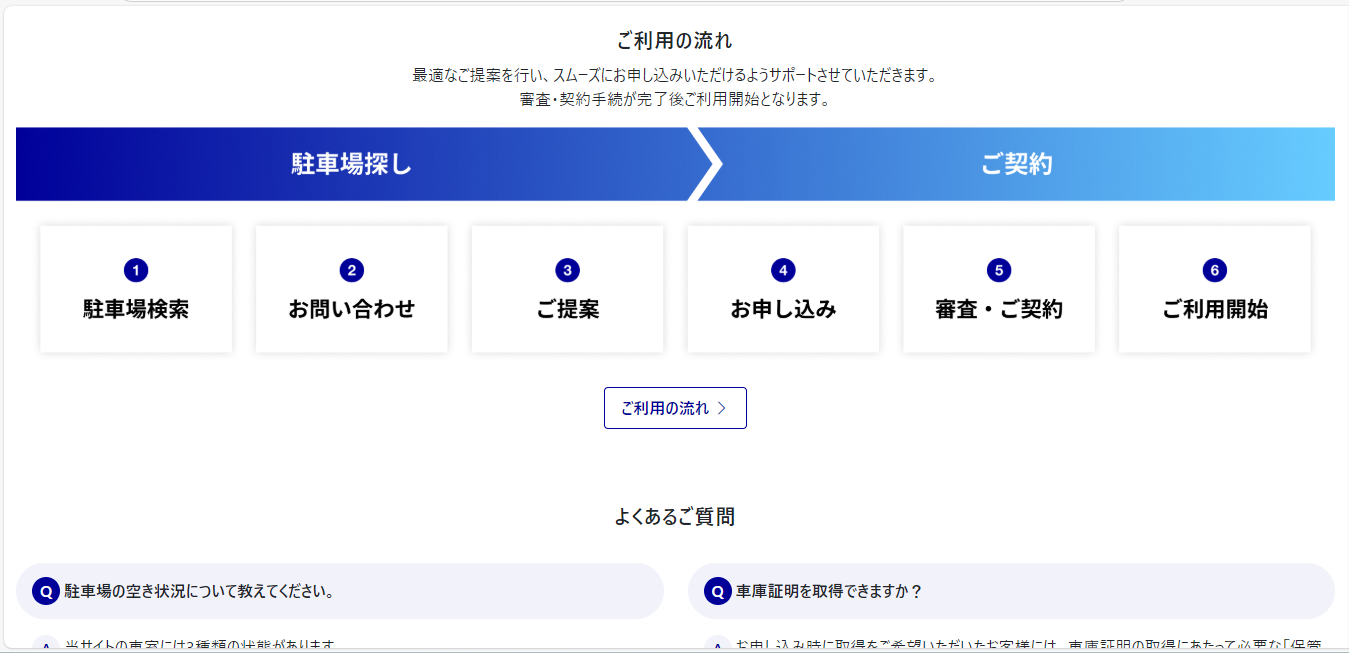Expand the 駐車場の空き状況について教えてください question
Screen dimensions: 1349x653
click(x=200, y=591)
